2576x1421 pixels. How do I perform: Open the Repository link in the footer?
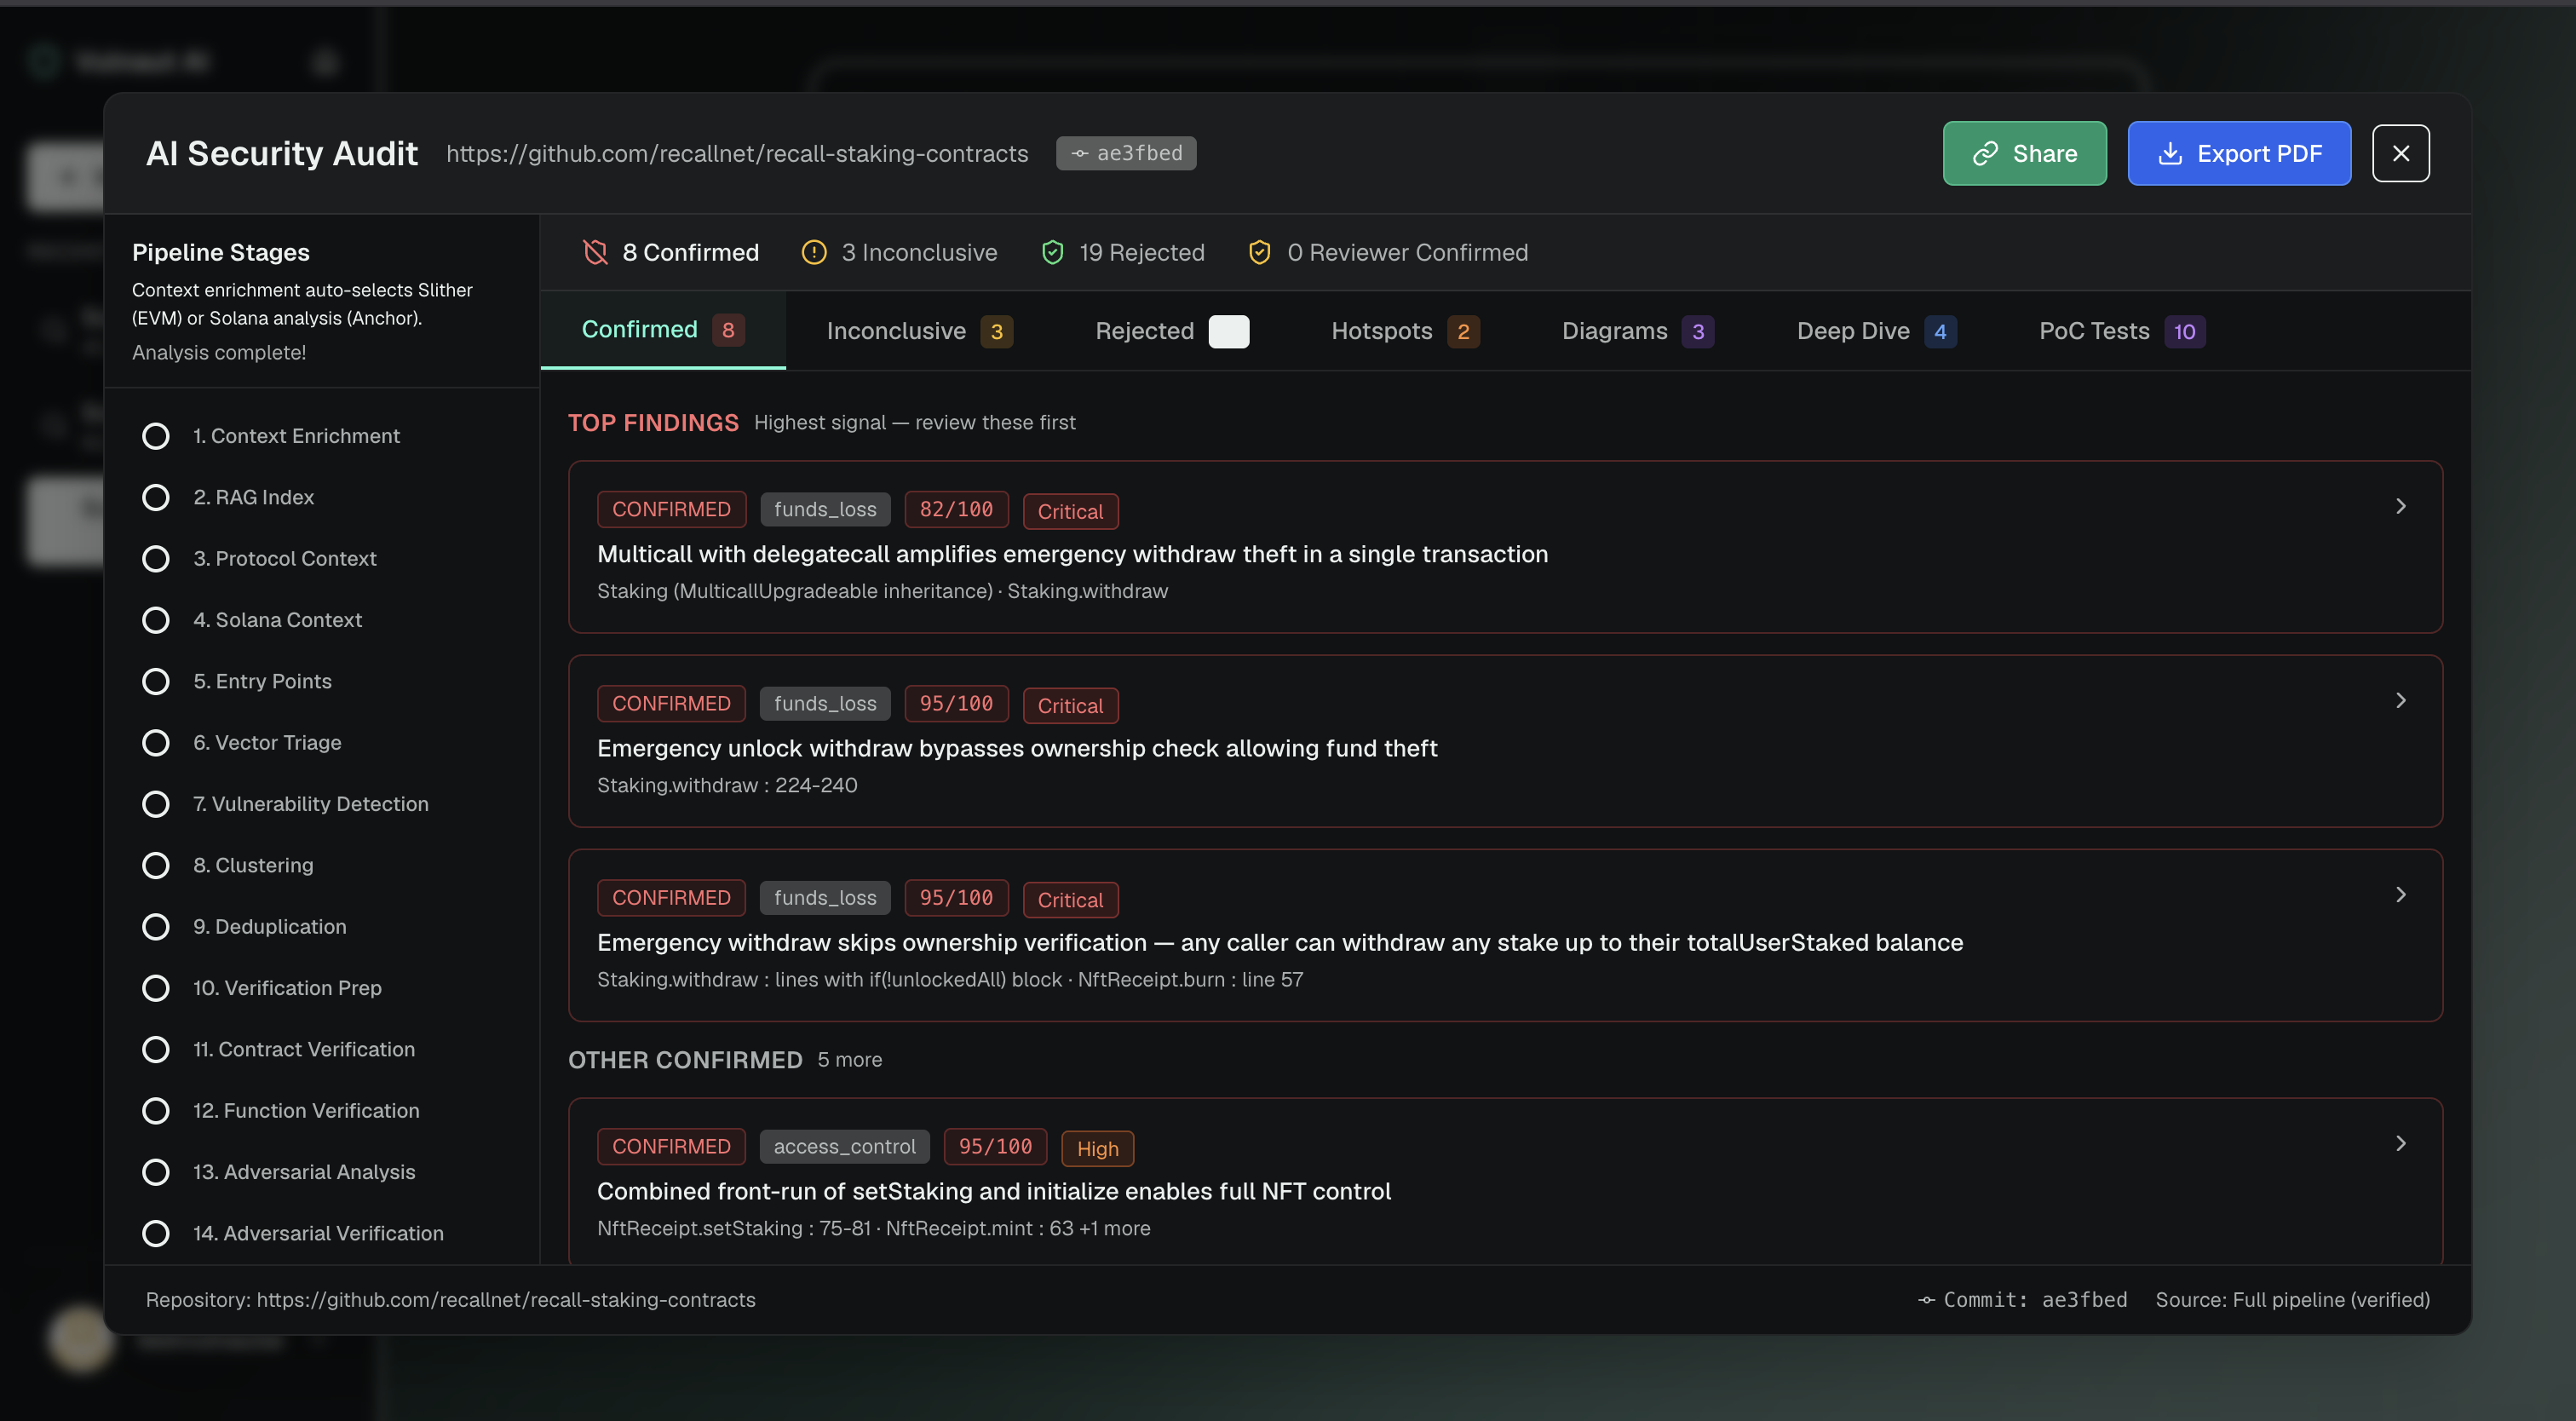pyautogui.click(x=506, y=1300)
